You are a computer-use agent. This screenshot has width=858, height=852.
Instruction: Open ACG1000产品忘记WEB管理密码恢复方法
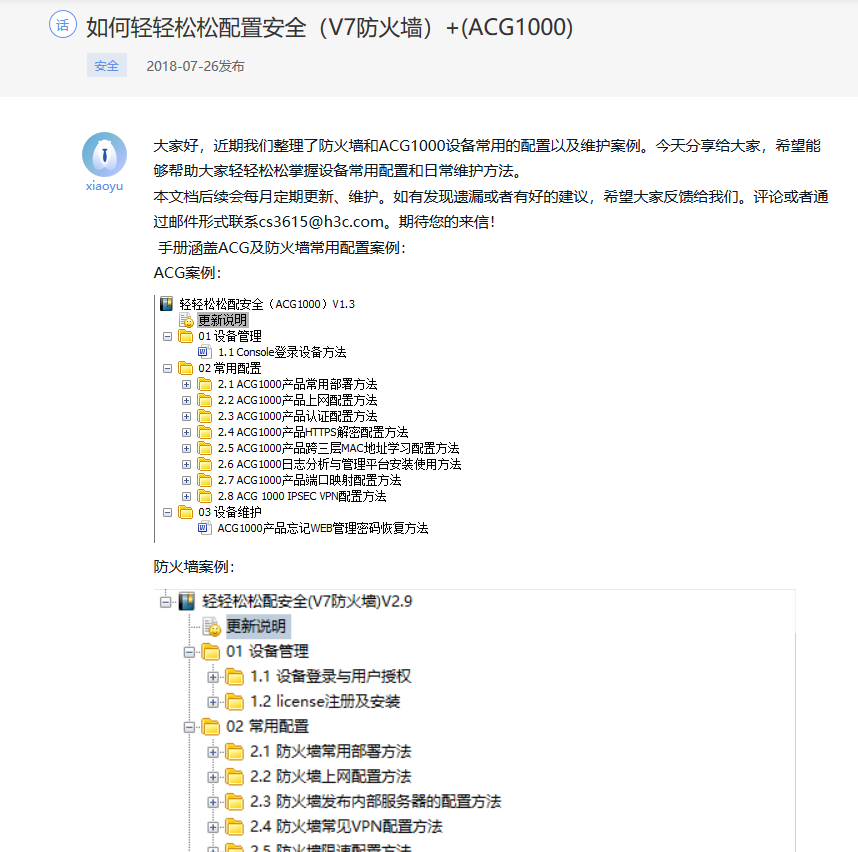pyautogui.click(x=323, y=528)
